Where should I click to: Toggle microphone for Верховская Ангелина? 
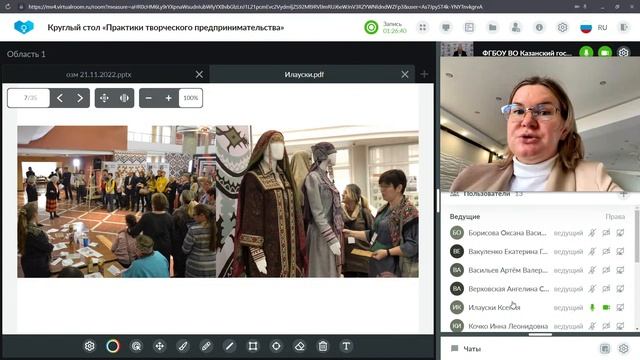click(592, 289)
